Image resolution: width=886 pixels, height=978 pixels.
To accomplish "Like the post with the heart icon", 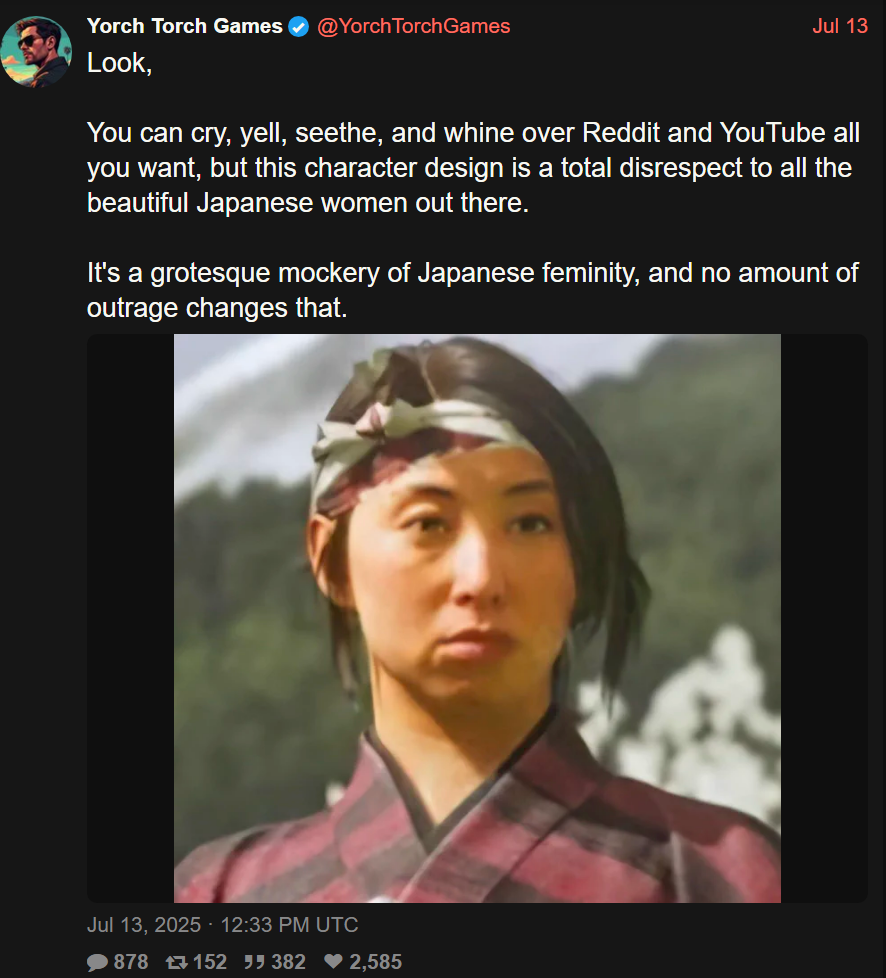I will (x=334, y=961).
